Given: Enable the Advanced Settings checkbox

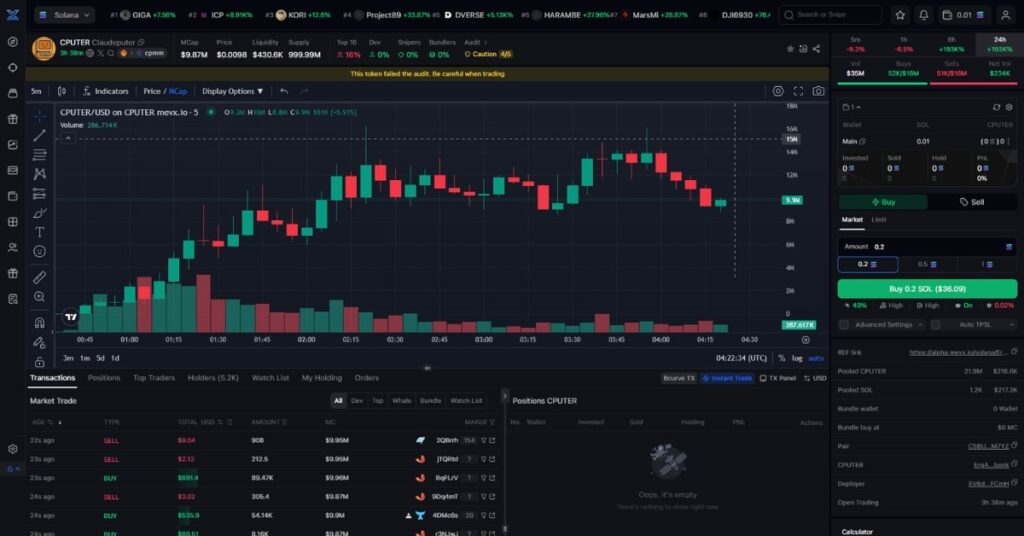Looking at the screenshot, I should point(844,324).
